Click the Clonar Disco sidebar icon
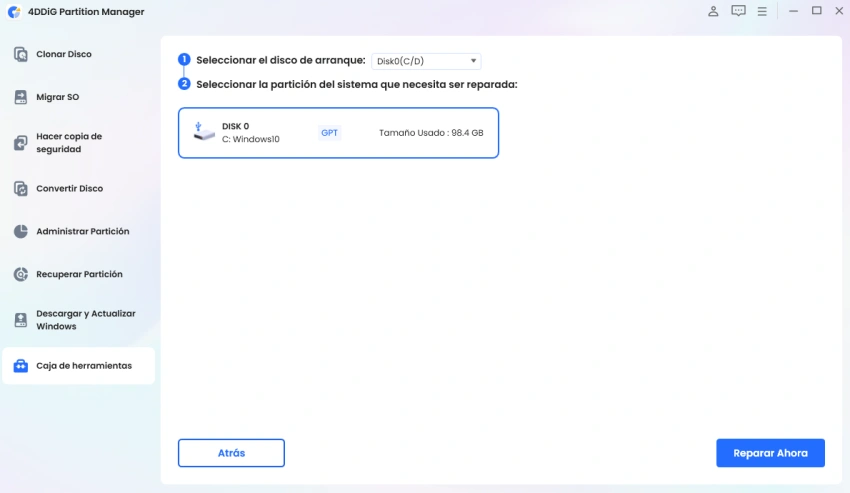Image resolution: width=850 pixels, height=493 pixels. pyautogui.click(x=21, y=54)
